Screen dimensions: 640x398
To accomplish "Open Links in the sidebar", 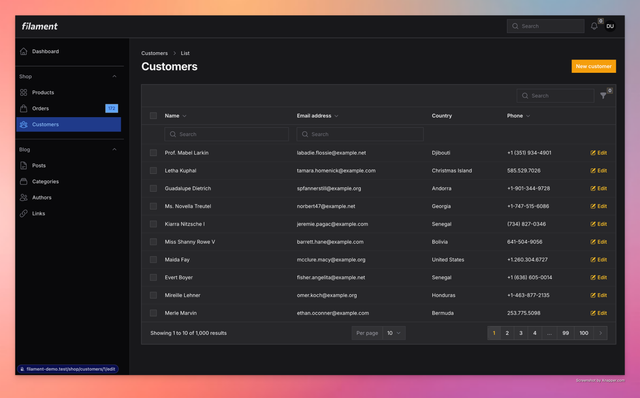I will pos(69,213).
